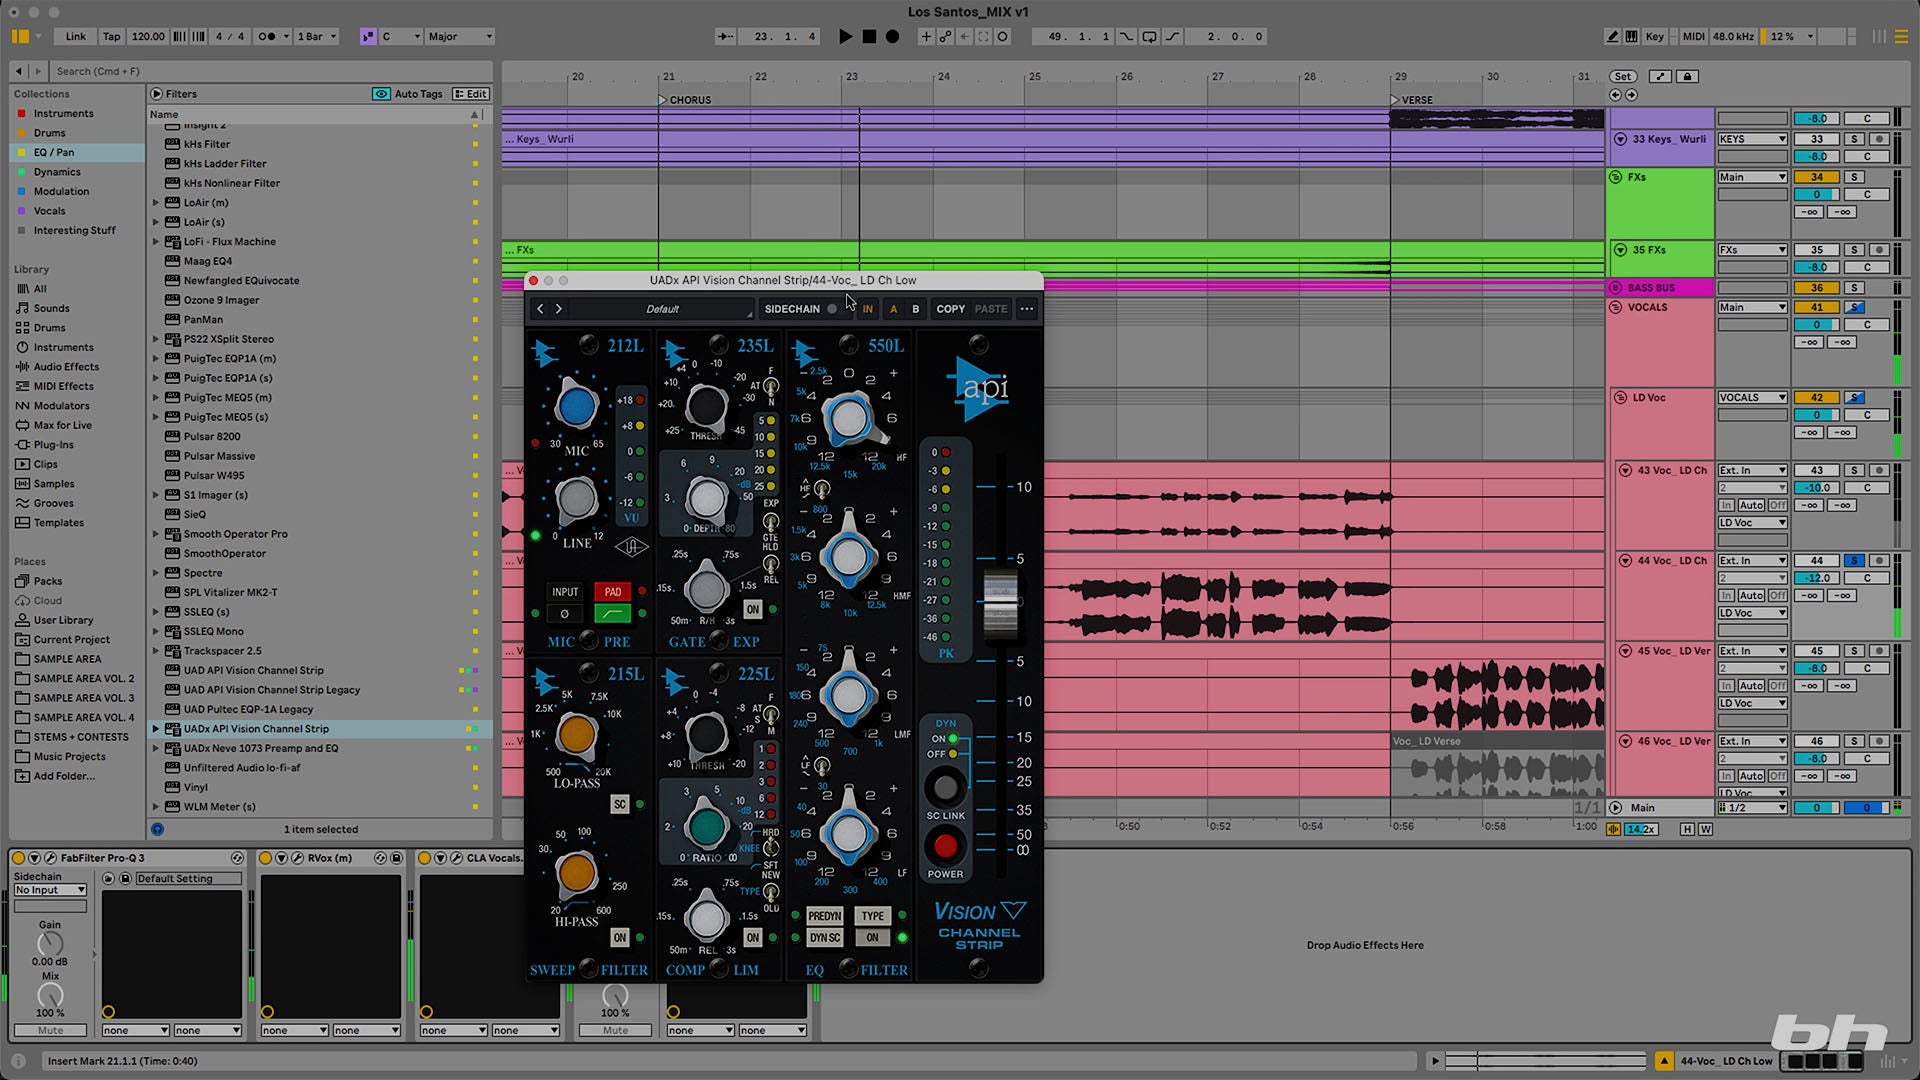
Task: Click the Stop button in transport
Action: (x=869, y=37)
